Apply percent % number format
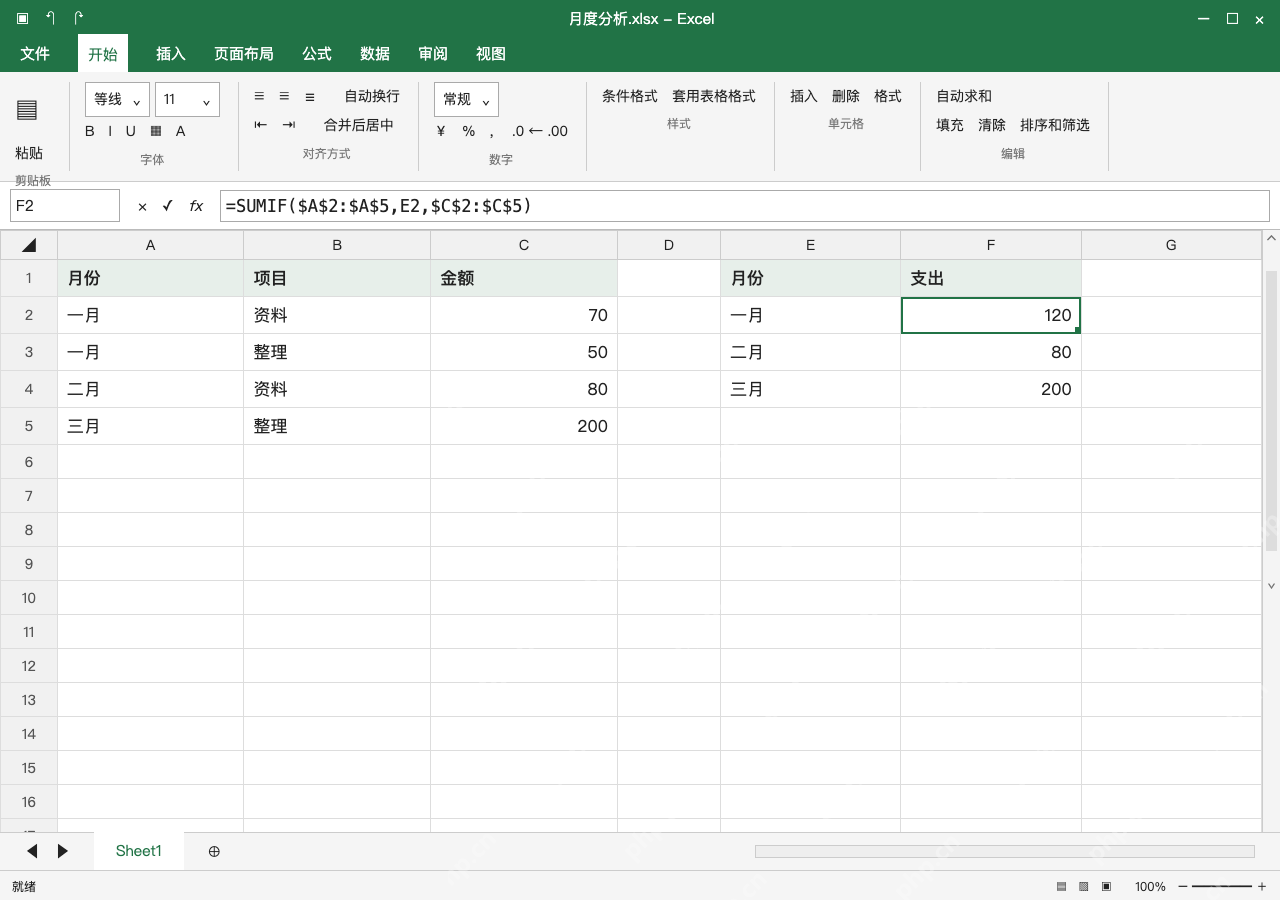 [469, 131]
